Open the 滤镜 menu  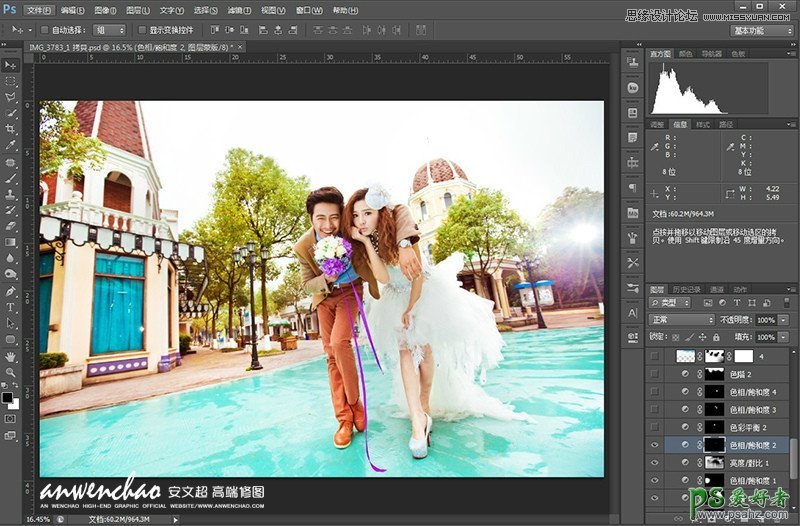(238, 10)
